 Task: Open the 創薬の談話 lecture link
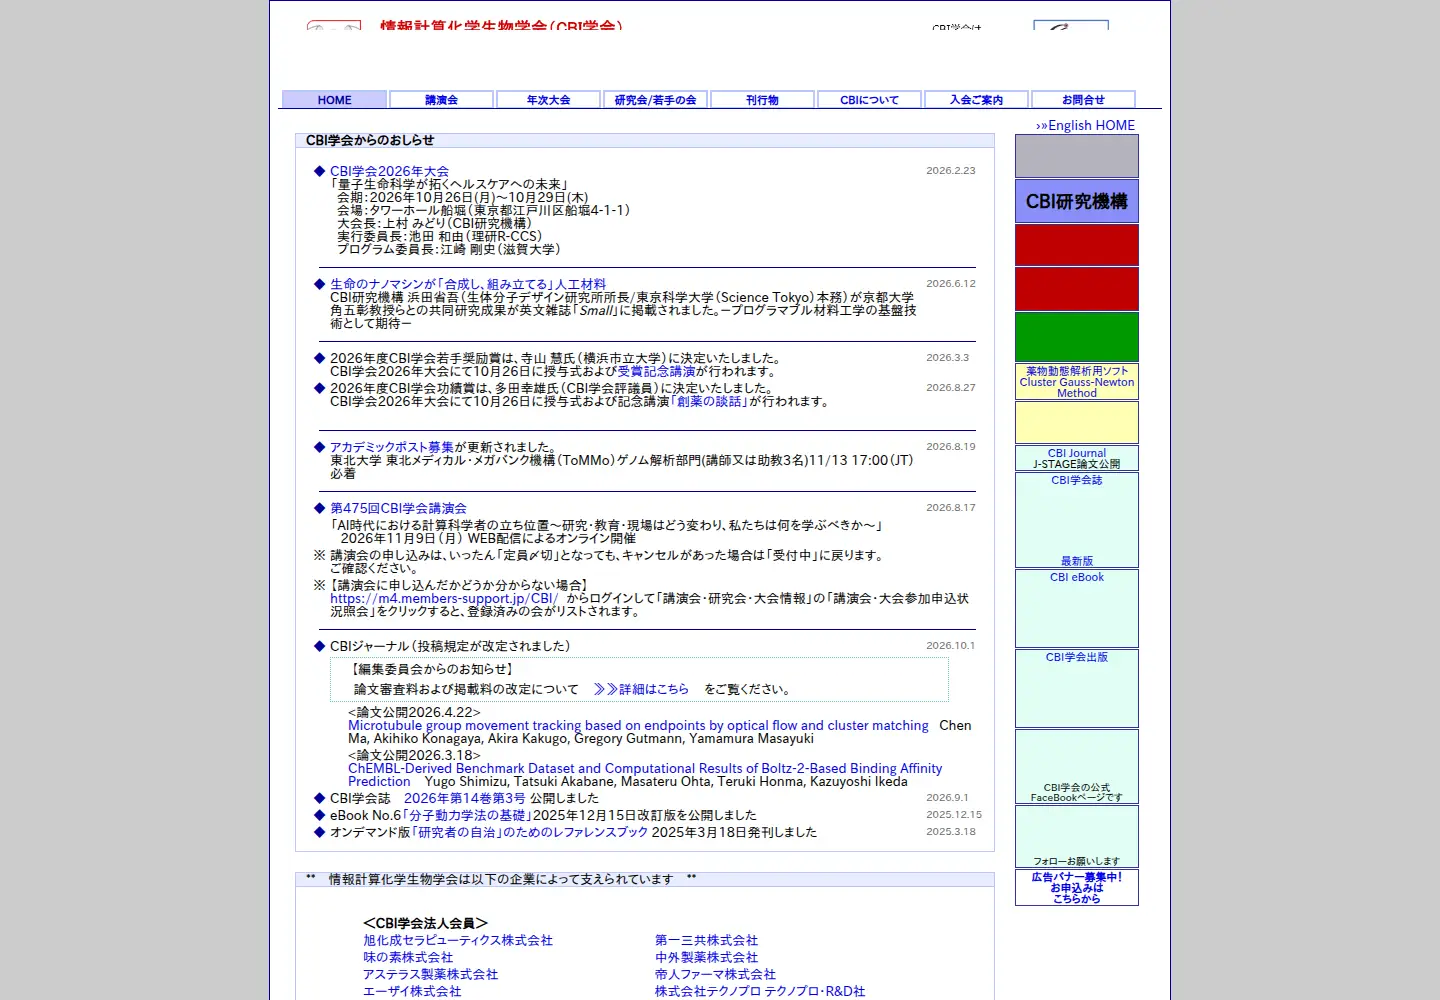709,401
